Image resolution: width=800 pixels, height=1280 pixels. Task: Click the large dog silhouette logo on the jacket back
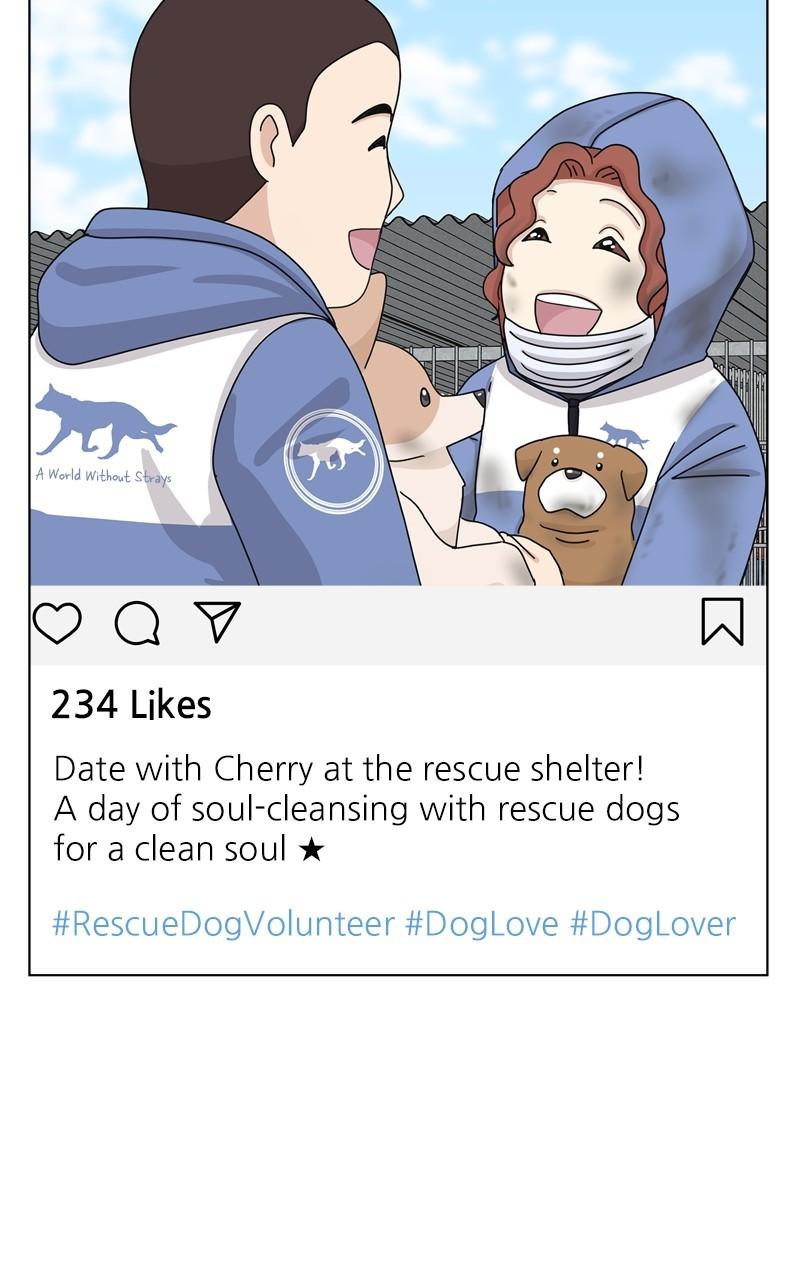coord(104,419)
